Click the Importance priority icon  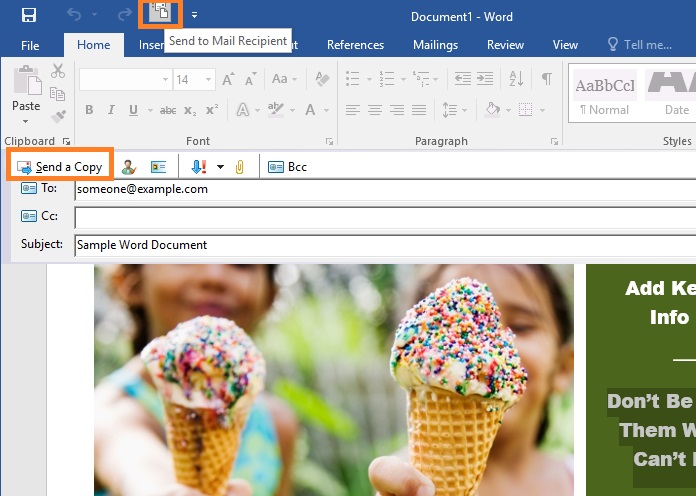(x=199, y=167)
